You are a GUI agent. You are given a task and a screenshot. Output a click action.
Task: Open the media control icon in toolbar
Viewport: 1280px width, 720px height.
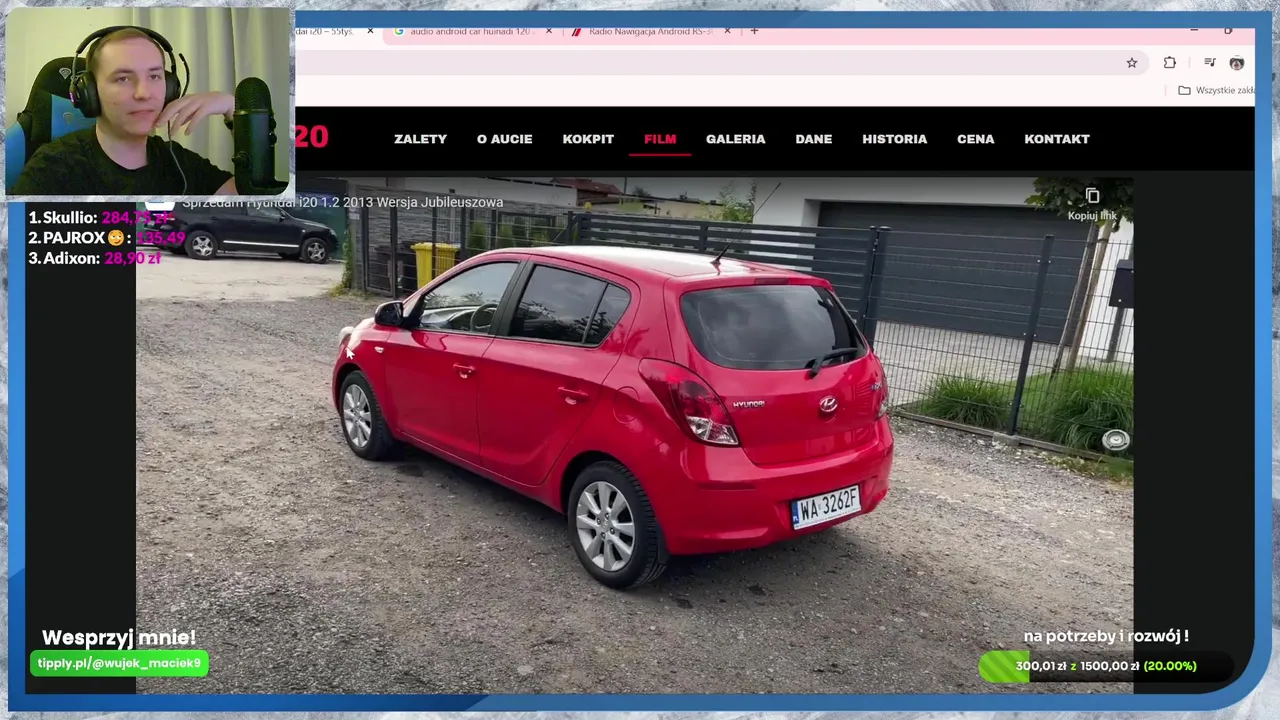1209,63
